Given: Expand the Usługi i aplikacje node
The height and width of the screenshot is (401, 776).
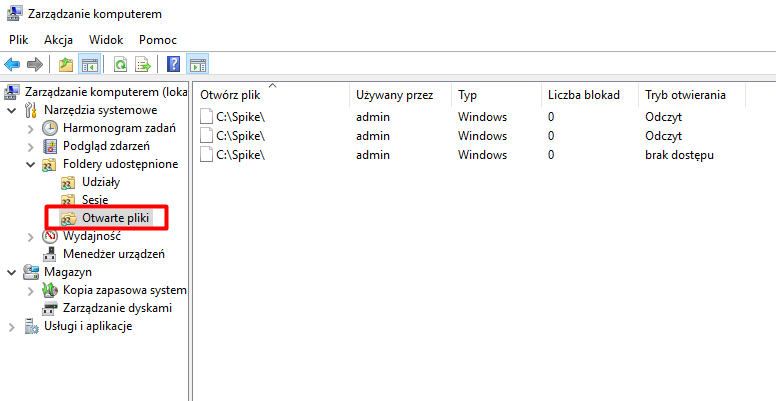Looking at the screenshot, I should pos(12,326).
